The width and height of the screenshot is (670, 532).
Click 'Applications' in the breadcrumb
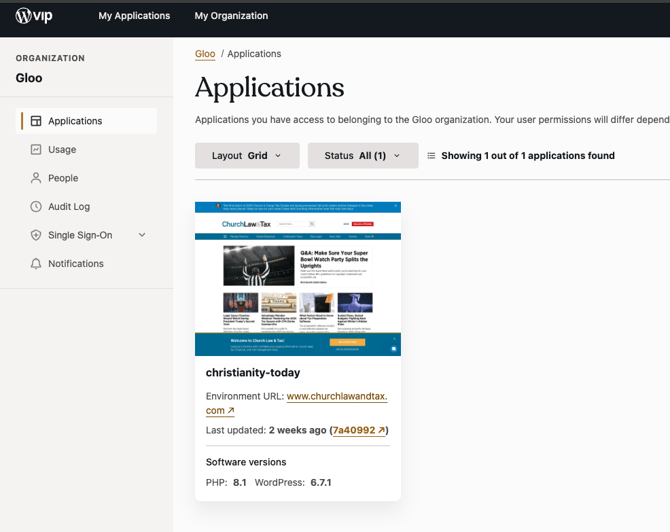point(254,54)
